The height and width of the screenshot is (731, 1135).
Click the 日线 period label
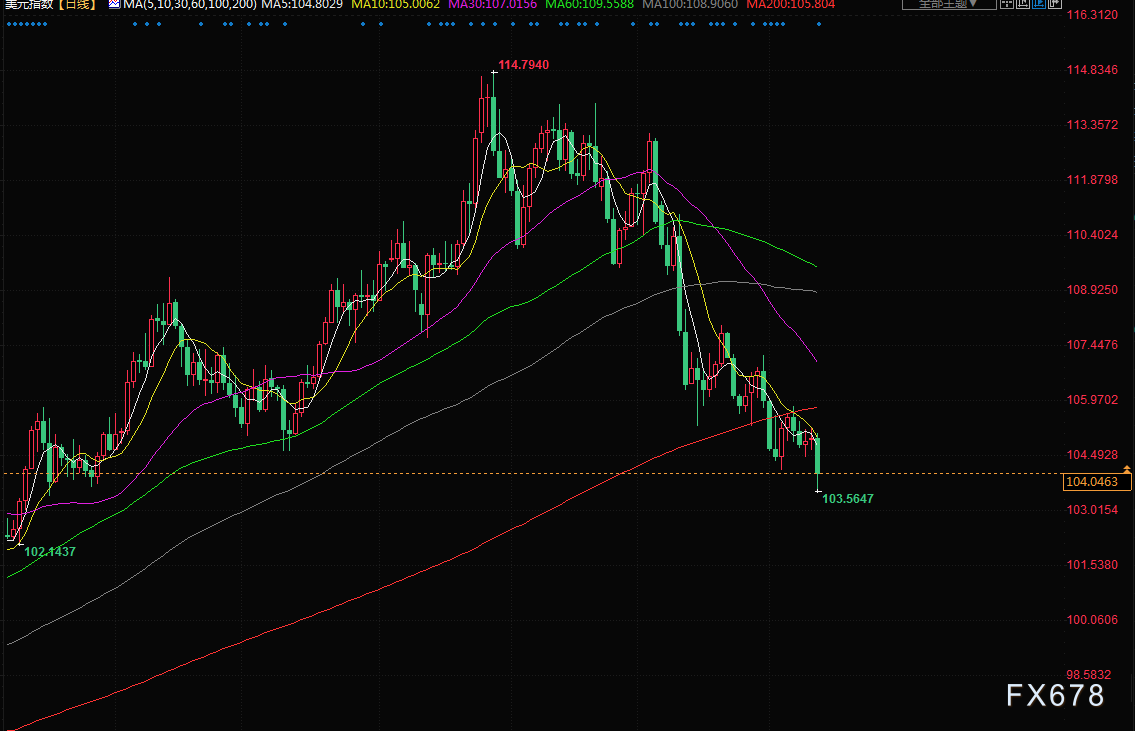pyautogui.click(x=77, y=4)
